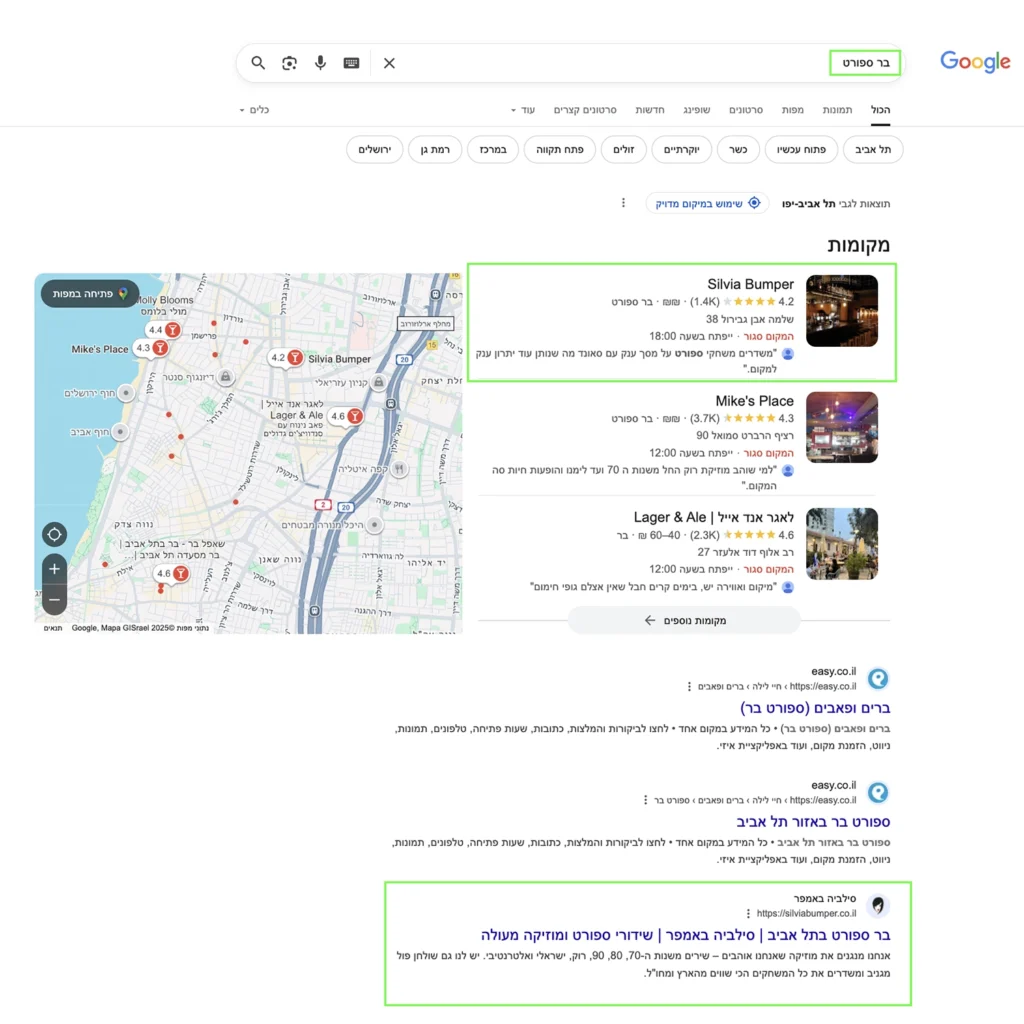Select the ירושלים filter chip
The image size is (1024, 1024).
[375, 150]
